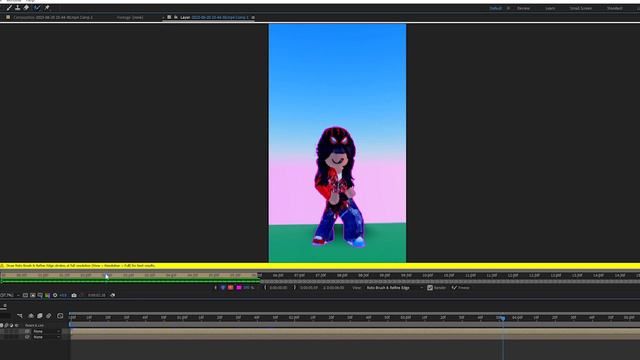The width and height of the screenshot is (640, 360).
Task: Select the Eraser tool
Action: point(26,8)
